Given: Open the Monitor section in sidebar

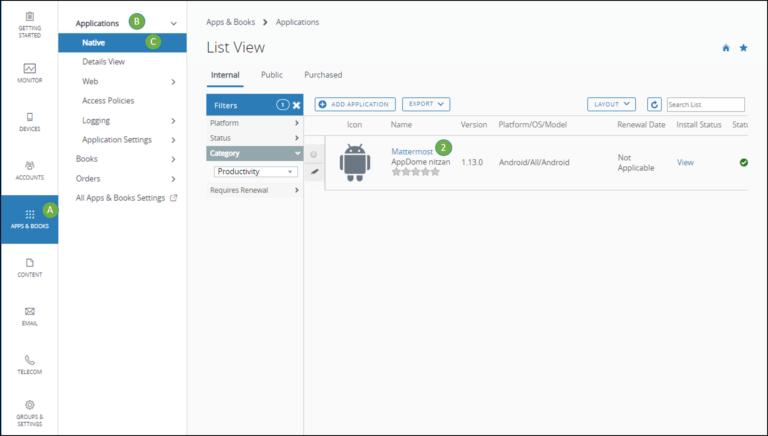Looking at the screenshot, I should [x=29, y=74].
